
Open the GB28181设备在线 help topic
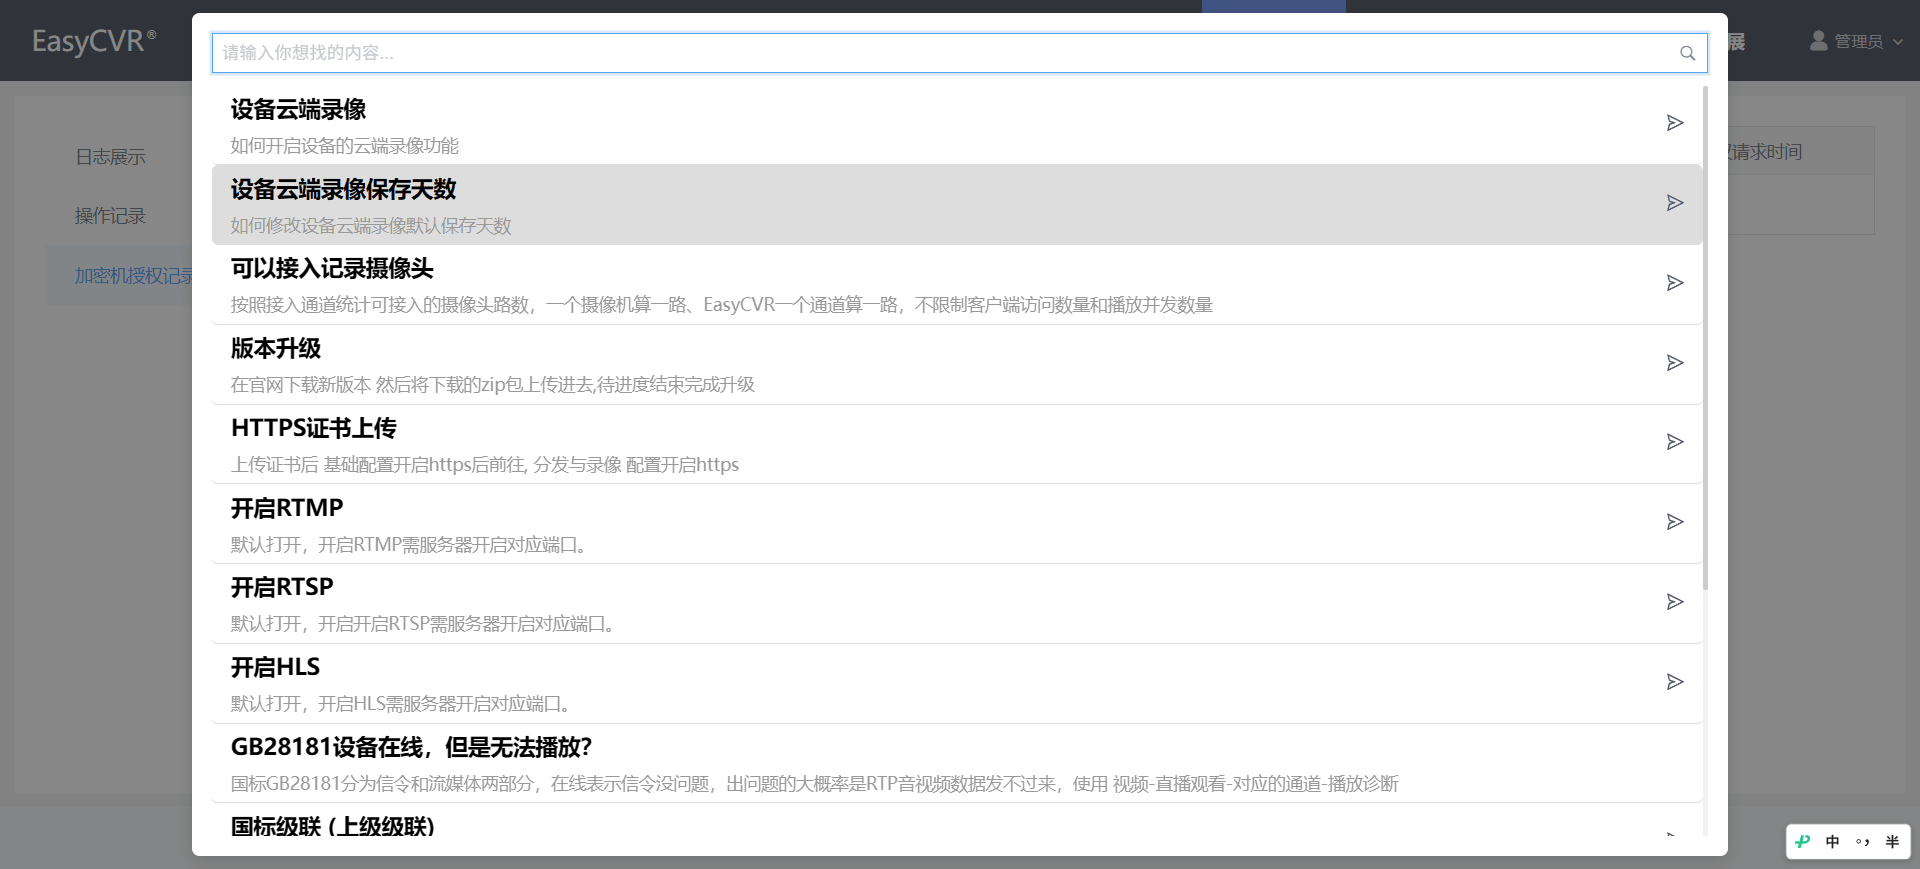point(411,747)
